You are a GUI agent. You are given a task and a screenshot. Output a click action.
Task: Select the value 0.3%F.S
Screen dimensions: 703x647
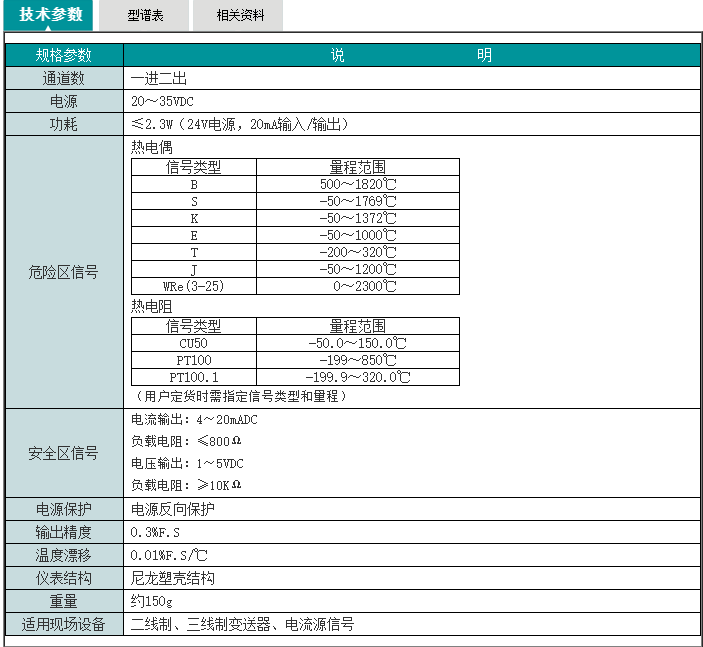click(x=155, y=532)
